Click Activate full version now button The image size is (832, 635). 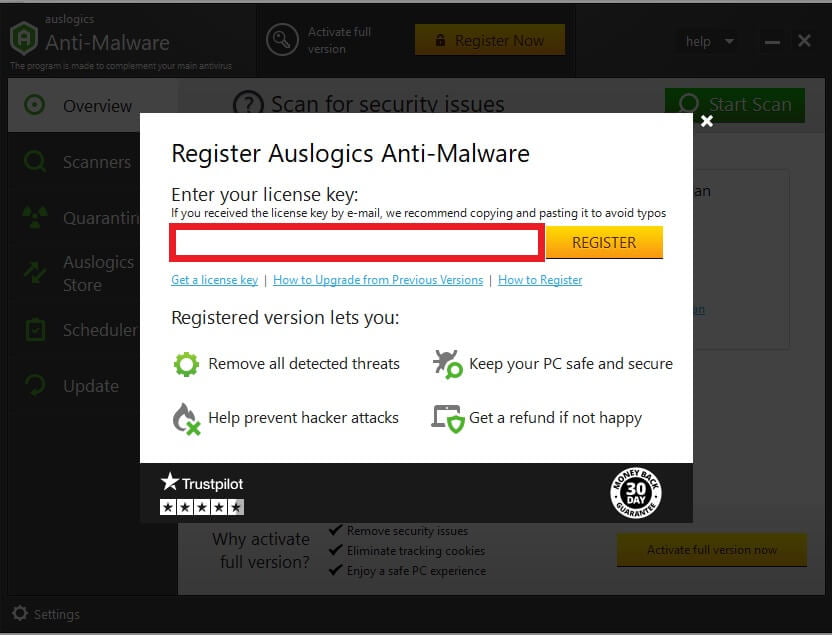click(712, 550)
